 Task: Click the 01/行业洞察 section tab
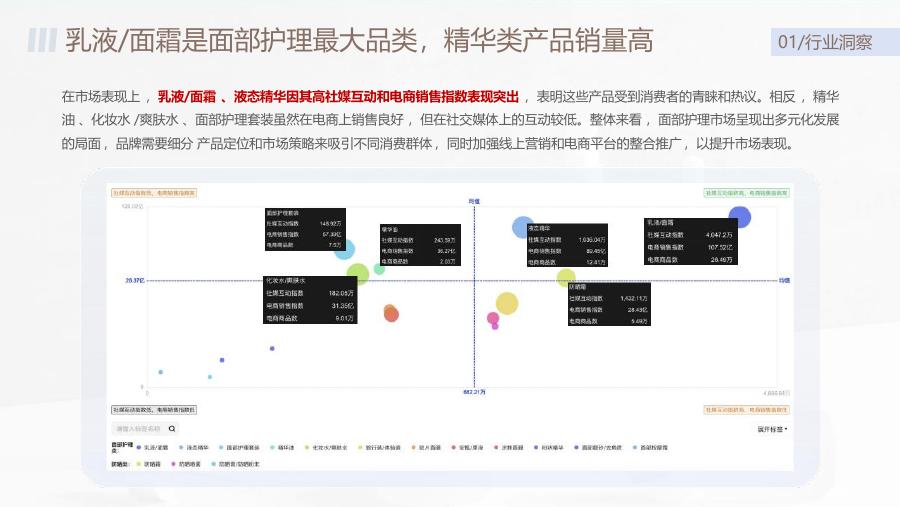tap(825, 42)
